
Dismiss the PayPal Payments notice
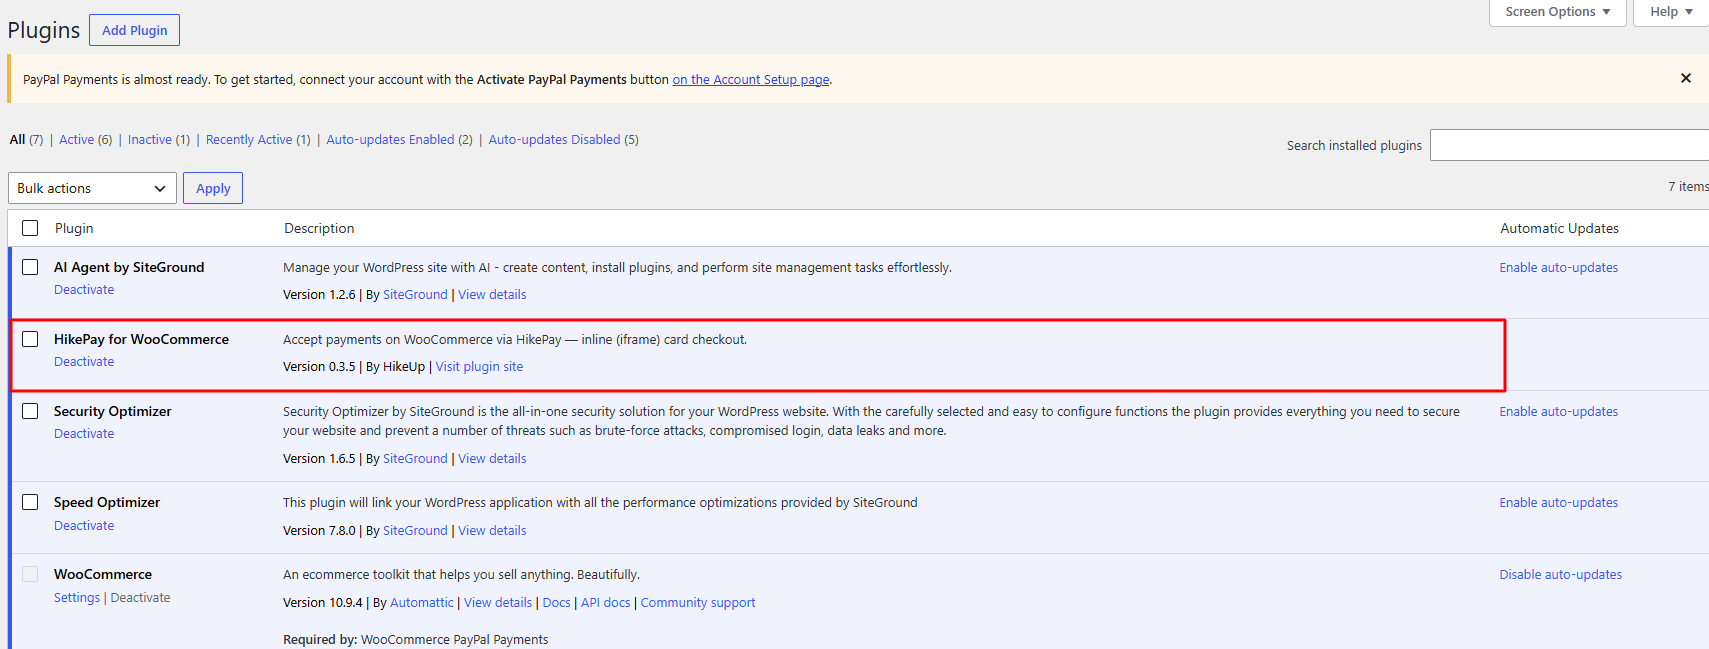coord(1685,78)
